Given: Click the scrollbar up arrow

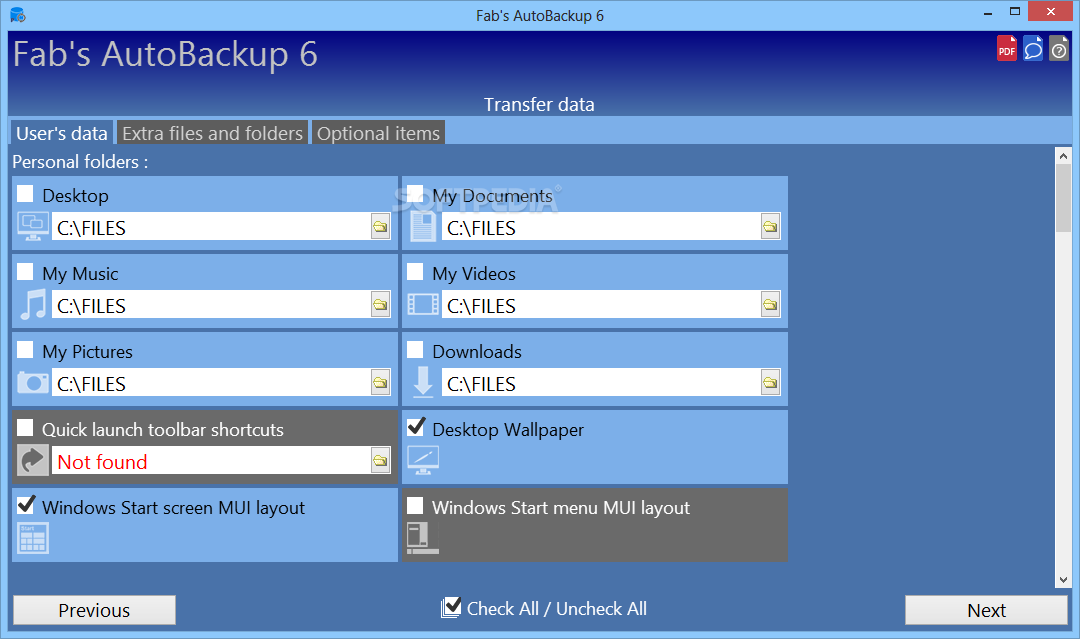Looking at the screenshot, I should point(1063,156).
